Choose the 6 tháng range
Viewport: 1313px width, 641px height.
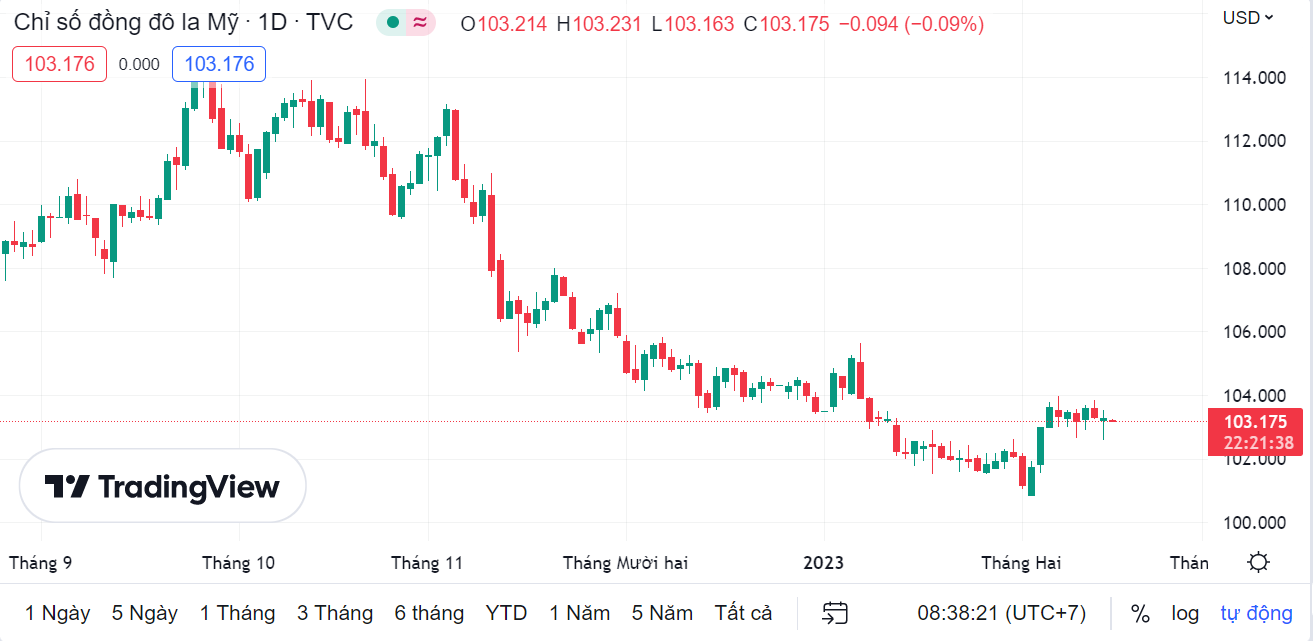(x=429, y=613)
